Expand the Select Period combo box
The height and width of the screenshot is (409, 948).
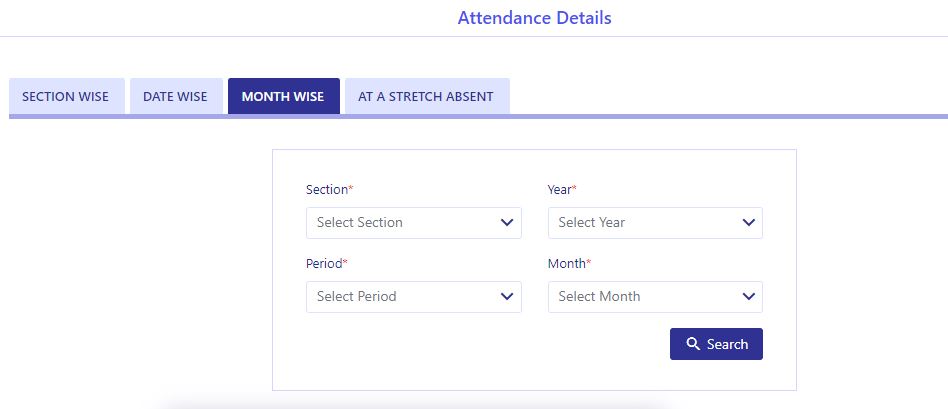coord(414,296)
